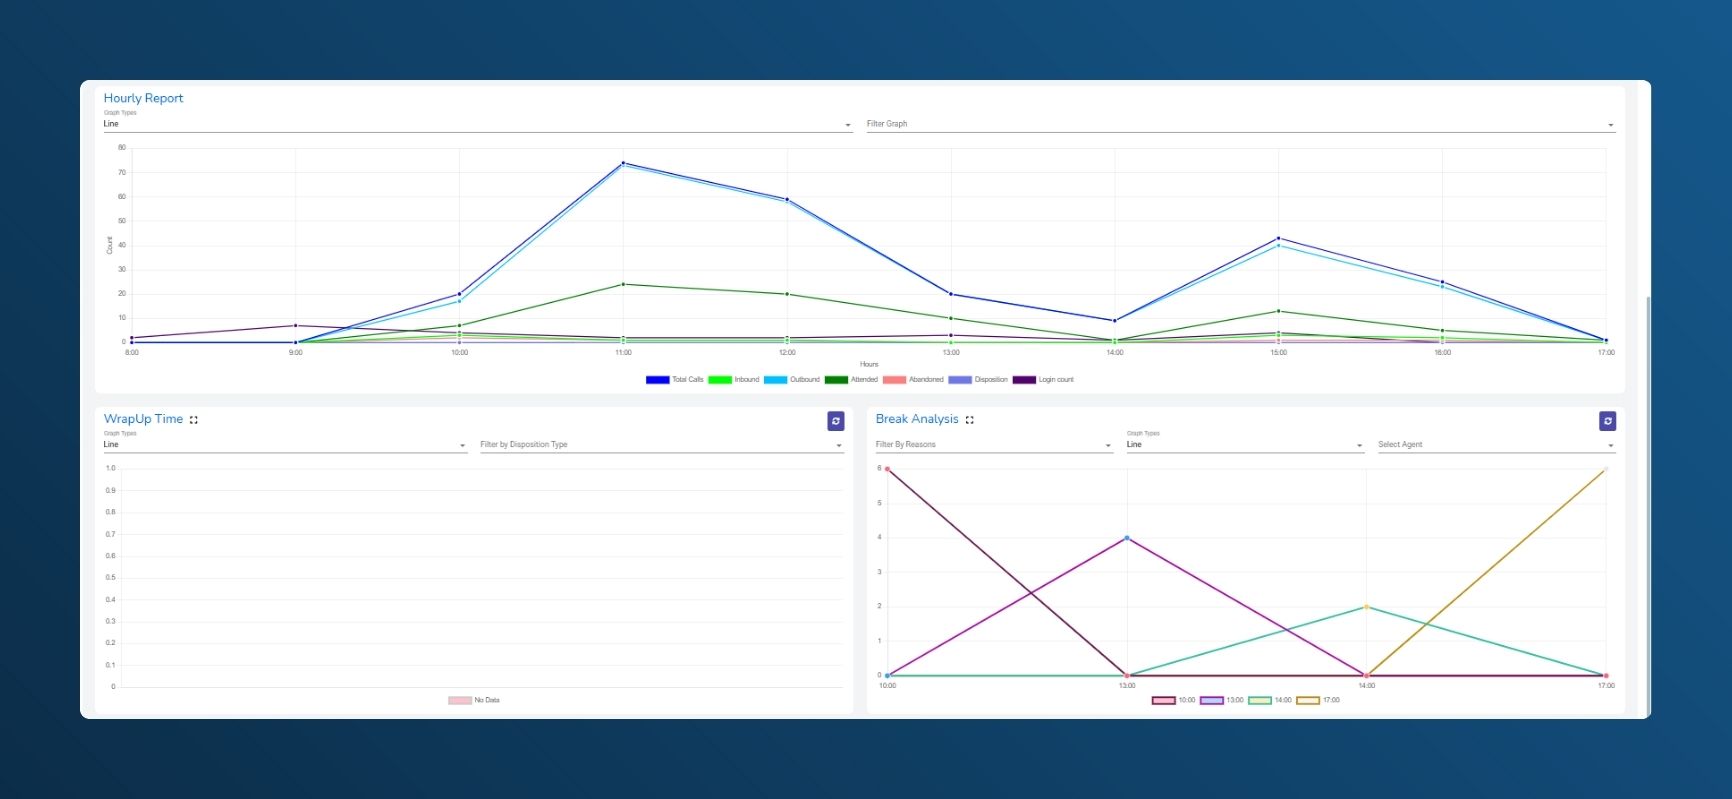The height and width of the screenshot is (799, 1732).
Task: Toggle 14:00 series in Break Analysis legend
Action: click(x=1270, y=700)
